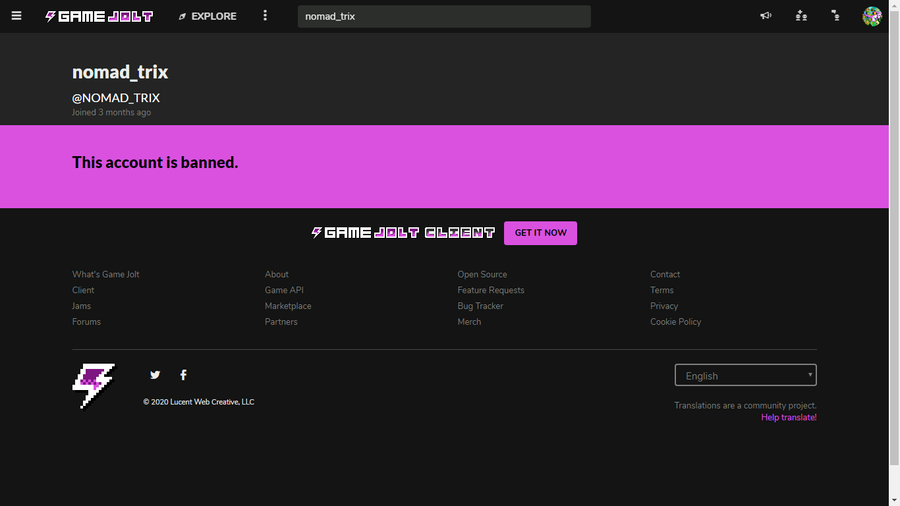Open the three-dot more options menu

point(265,15)
